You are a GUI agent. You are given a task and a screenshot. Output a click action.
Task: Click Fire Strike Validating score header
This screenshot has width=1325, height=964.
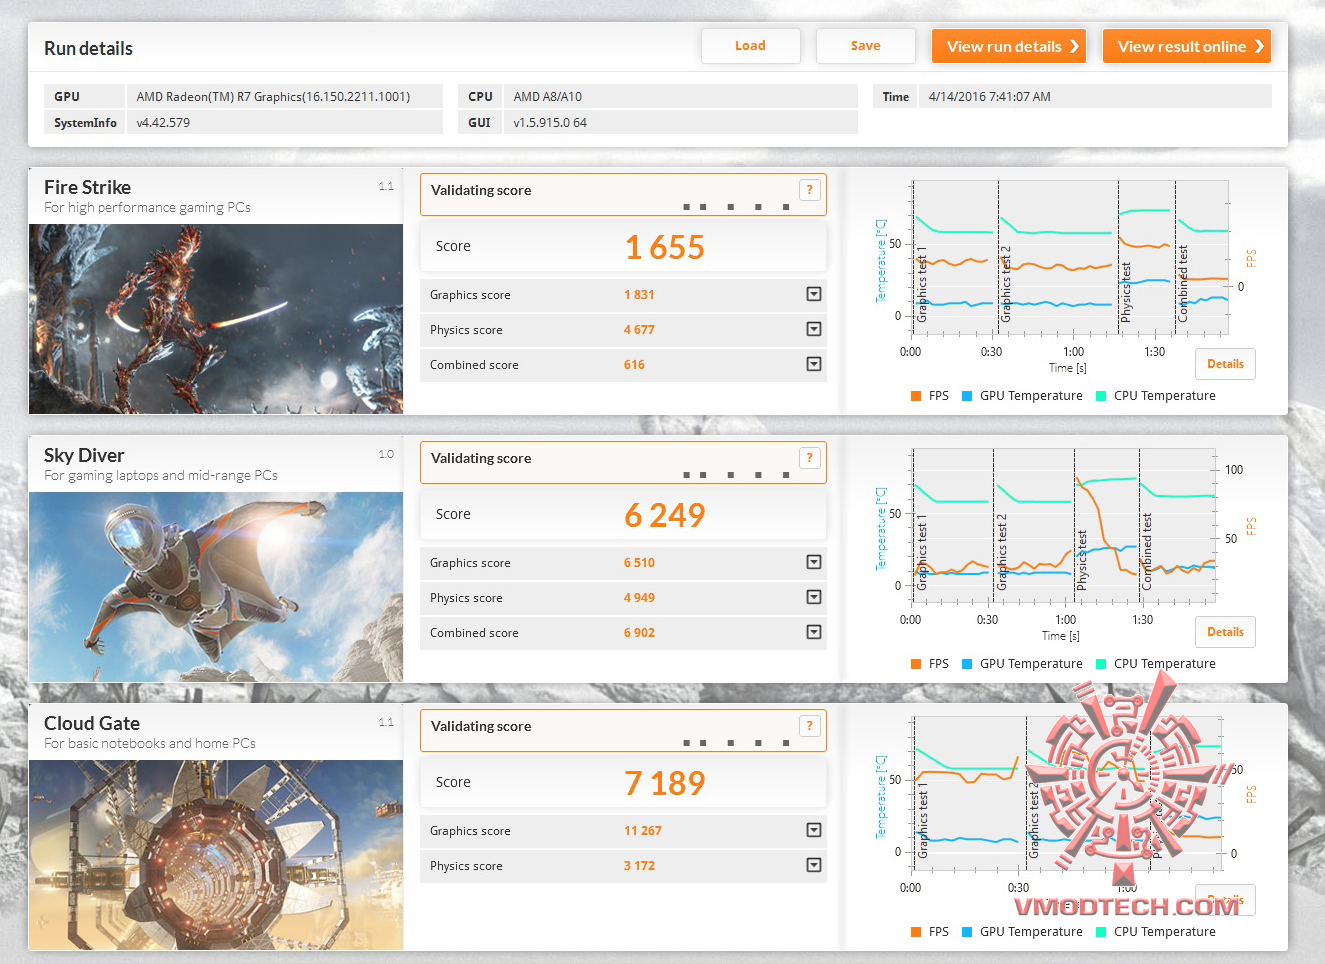481,190
